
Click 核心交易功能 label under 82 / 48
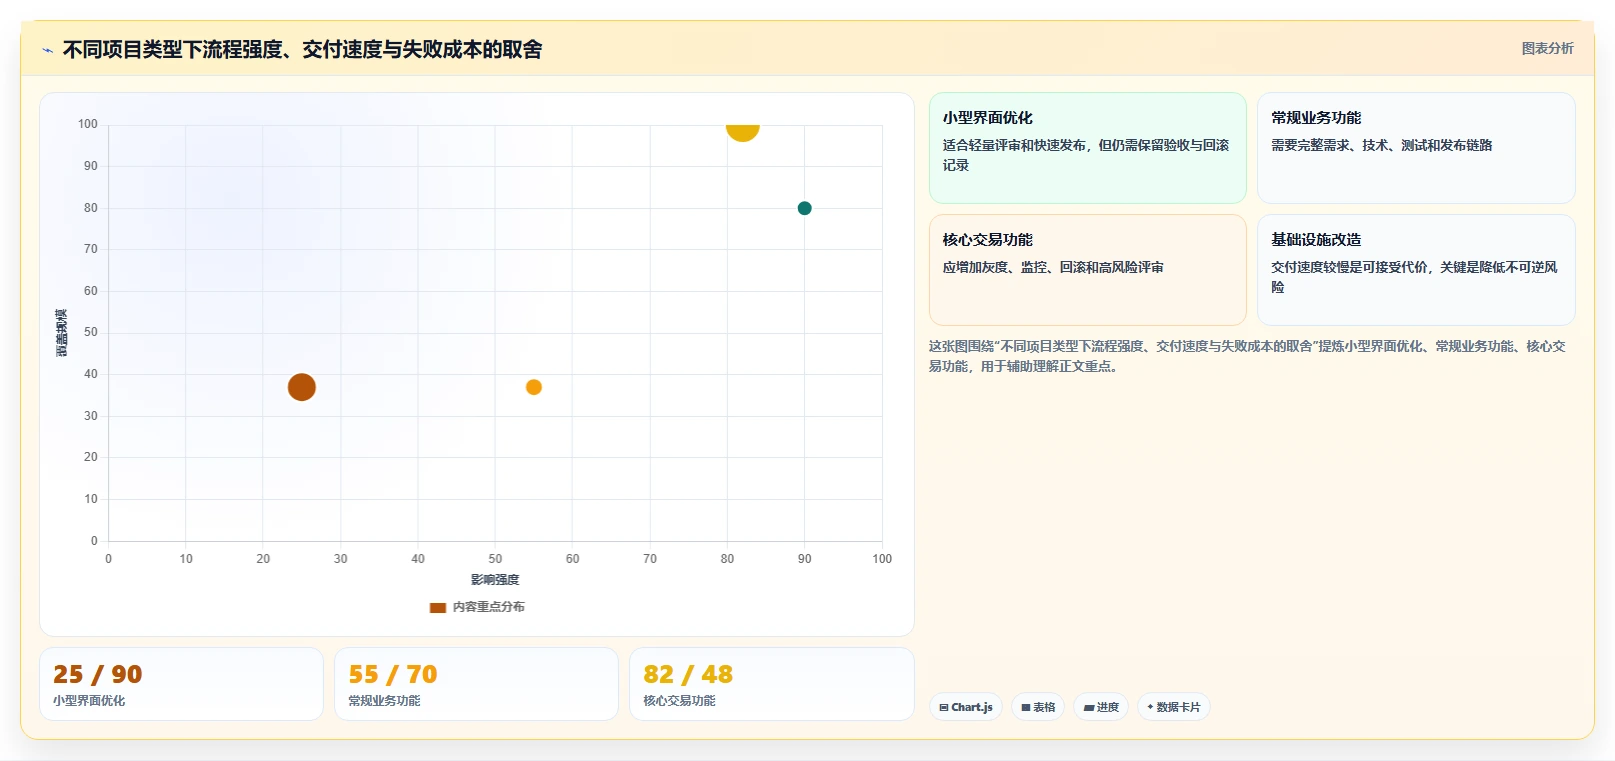point(679,701)
